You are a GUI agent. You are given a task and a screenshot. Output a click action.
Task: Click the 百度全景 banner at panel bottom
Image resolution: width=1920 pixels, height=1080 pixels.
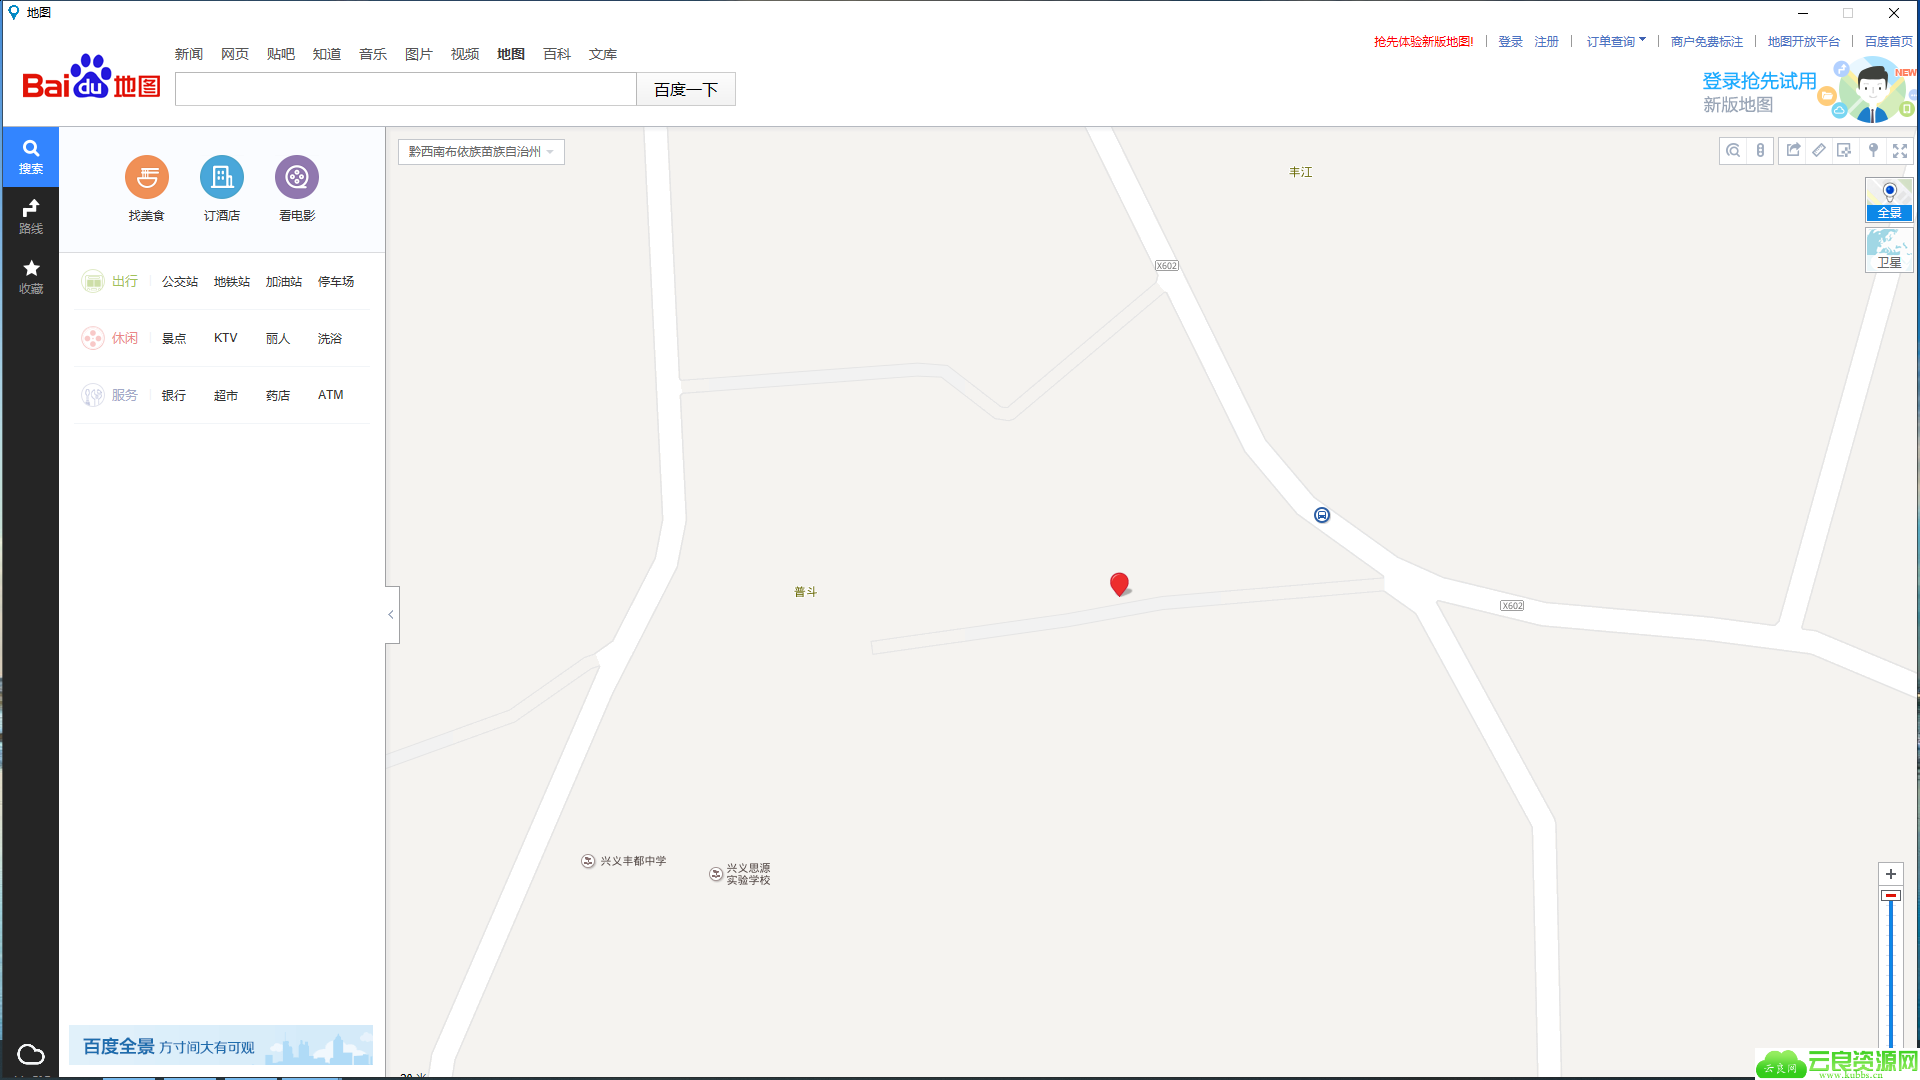pos(221,1045)
